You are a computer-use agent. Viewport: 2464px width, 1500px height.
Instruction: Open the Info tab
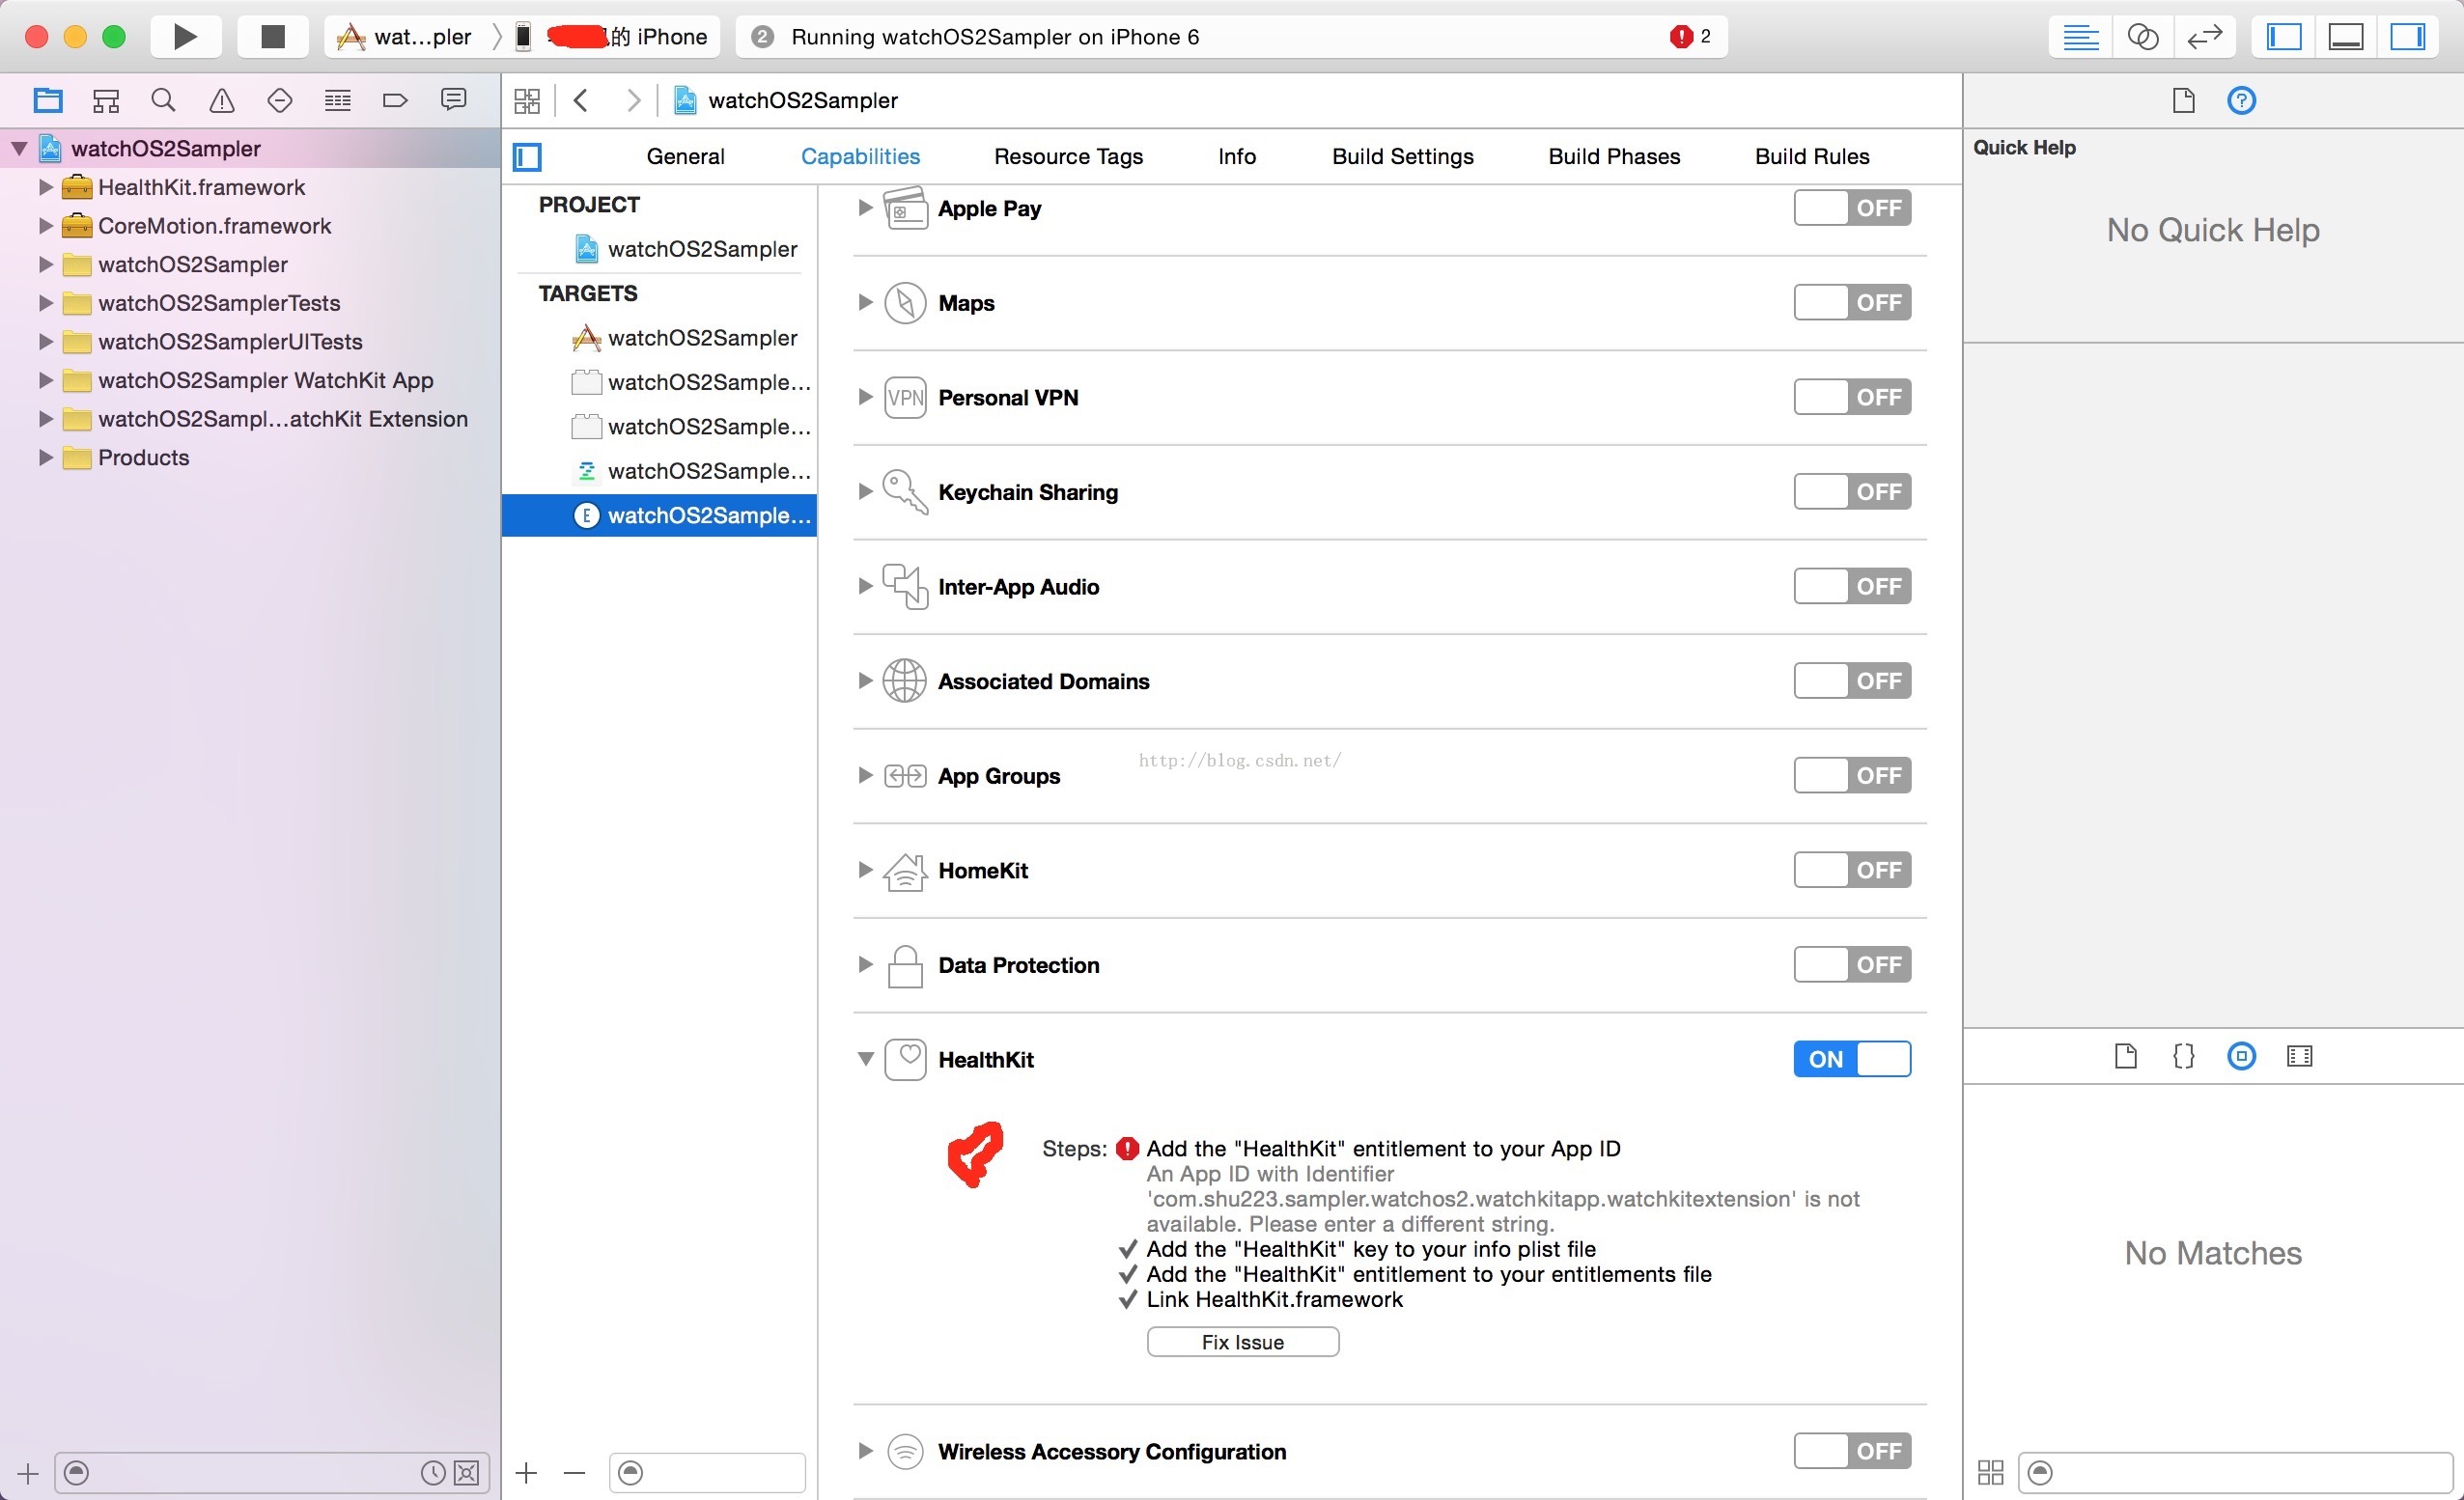click(x=1236, y=156)
